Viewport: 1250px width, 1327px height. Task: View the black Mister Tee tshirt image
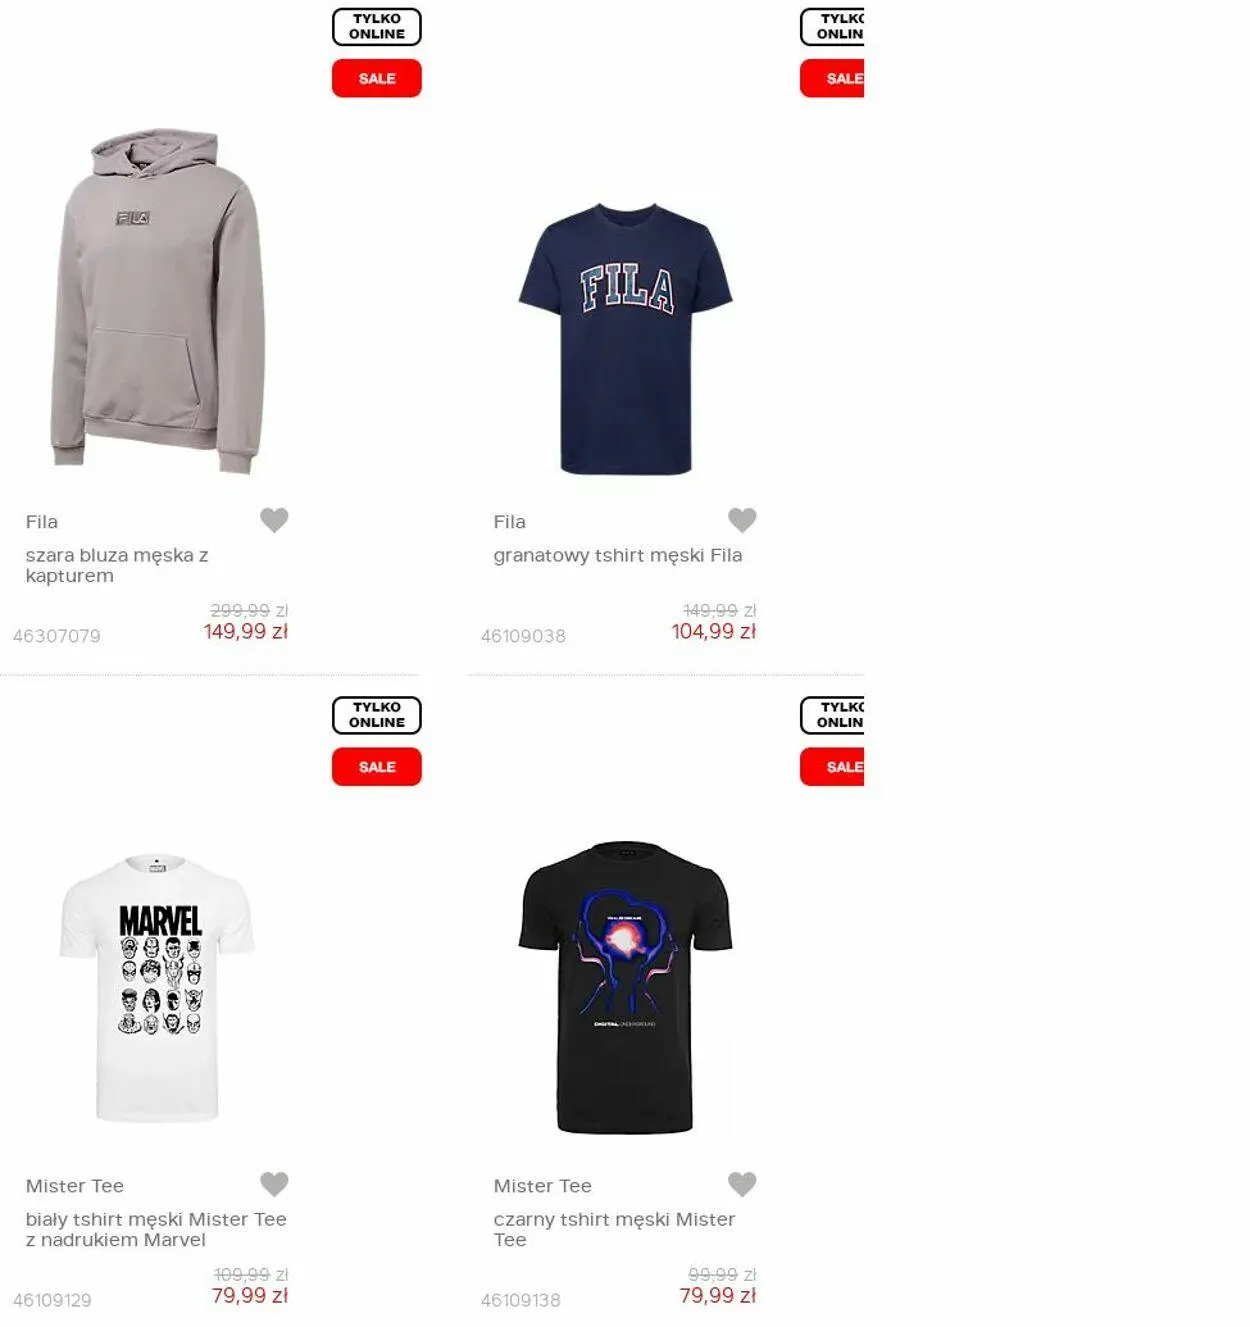tap(626, 987)
